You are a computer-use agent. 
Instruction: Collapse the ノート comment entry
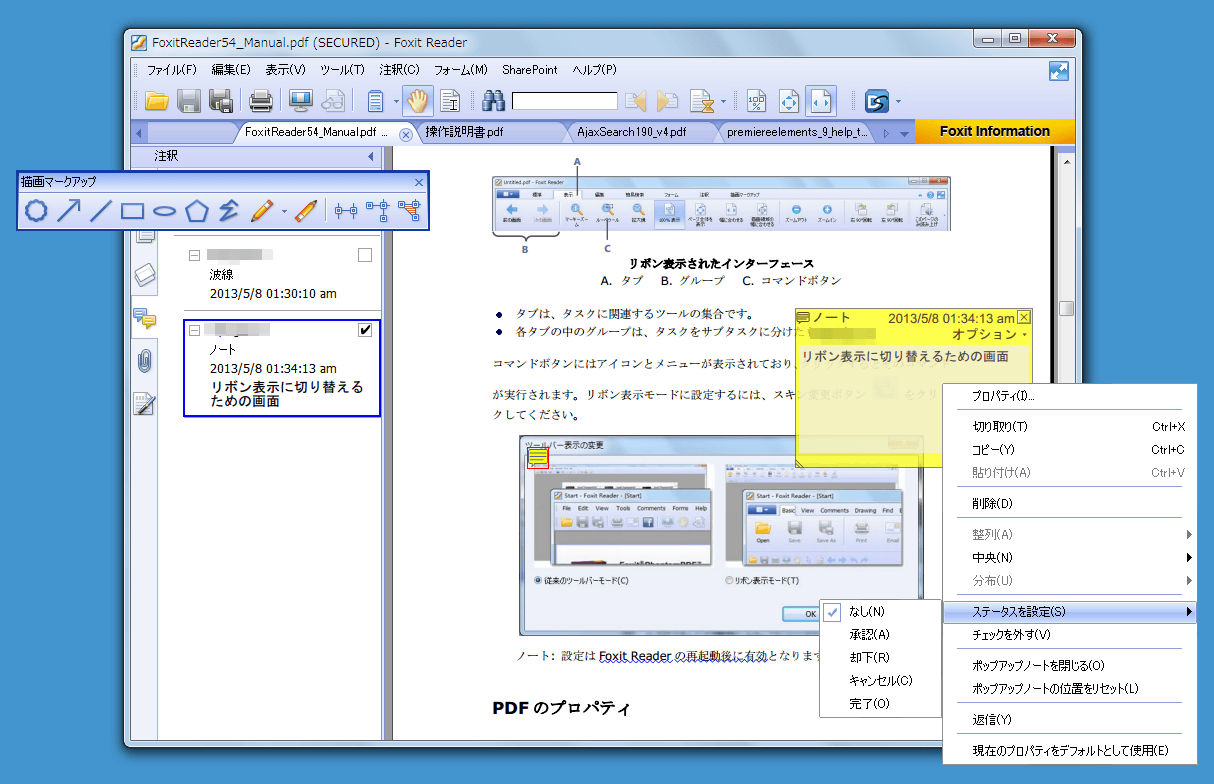(x=195, y=331)
